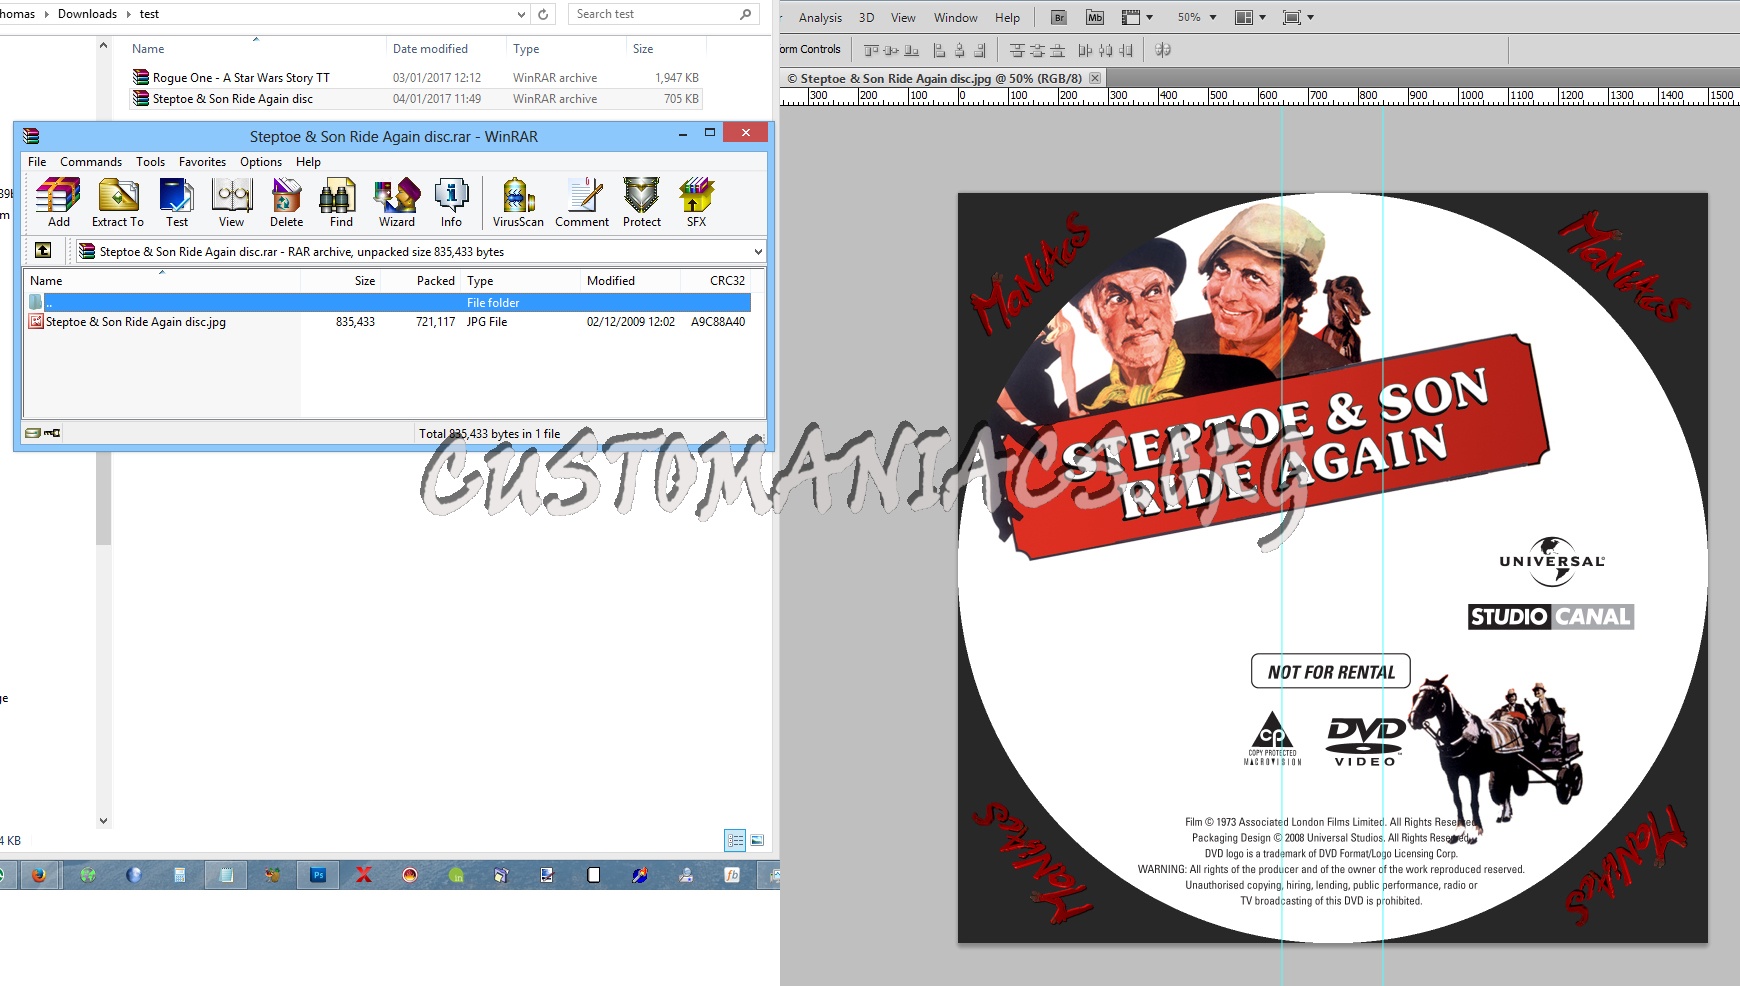Distribute top edges in options bar
The height and width of the screenshot is (986, 1740).
[x=1017, y=50]
